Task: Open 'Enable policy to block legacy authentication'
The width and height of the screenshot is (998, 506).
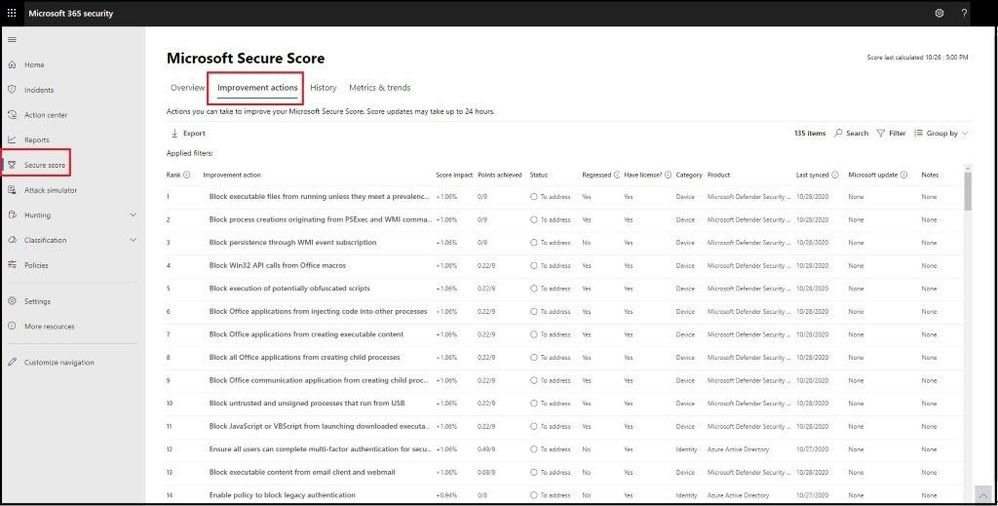Action: point(282,495)
